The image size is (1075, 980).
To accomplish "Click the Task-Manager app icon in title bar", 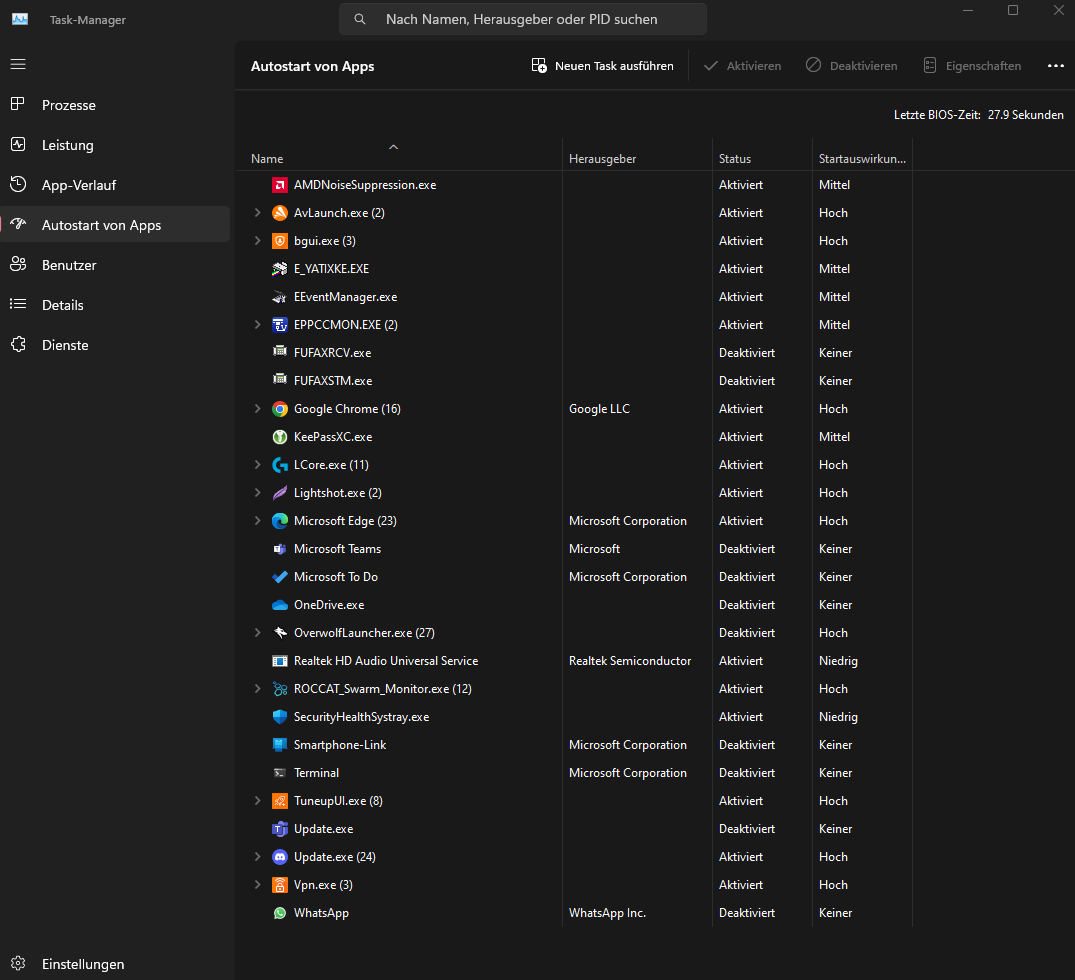I will click(20, 19).
